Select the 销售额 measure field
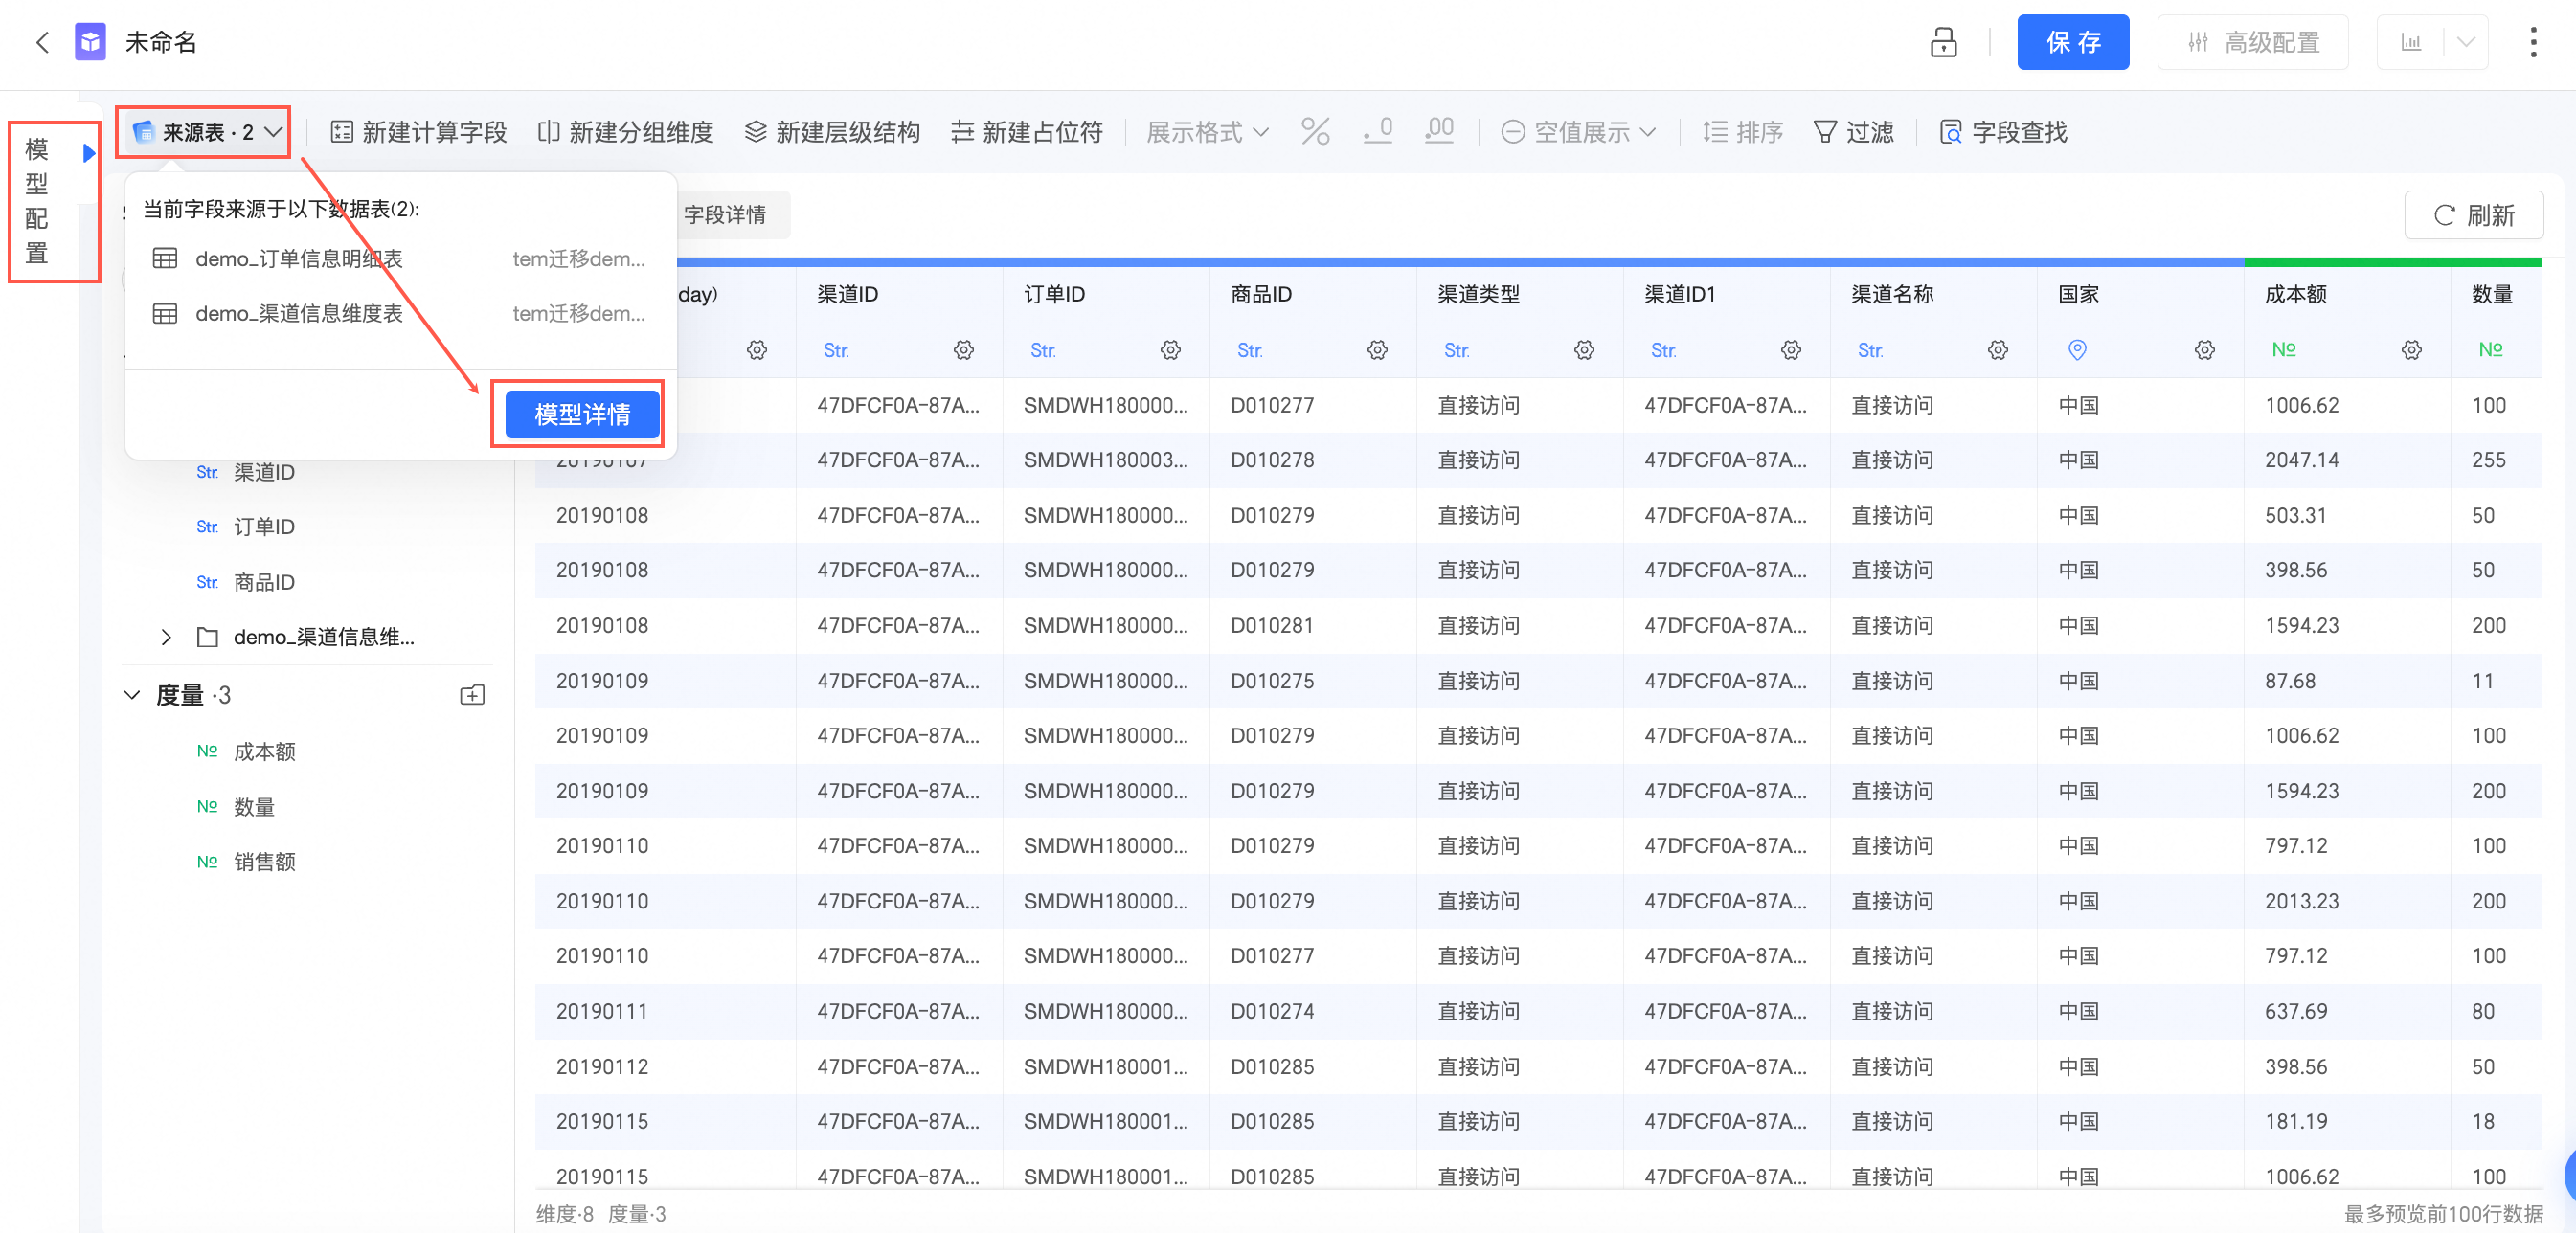 pyautogui.click(x=264, y=862)
